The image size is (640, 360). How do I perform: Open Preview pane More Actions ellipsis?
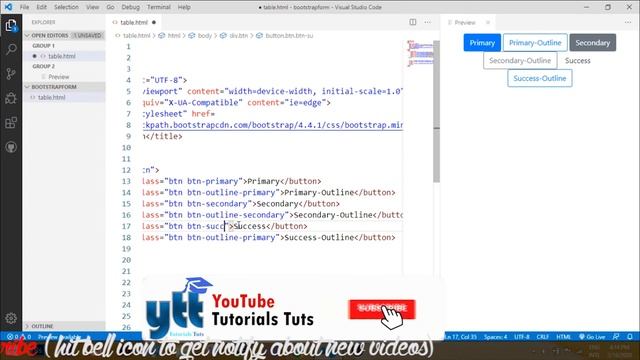click(628, 22)
